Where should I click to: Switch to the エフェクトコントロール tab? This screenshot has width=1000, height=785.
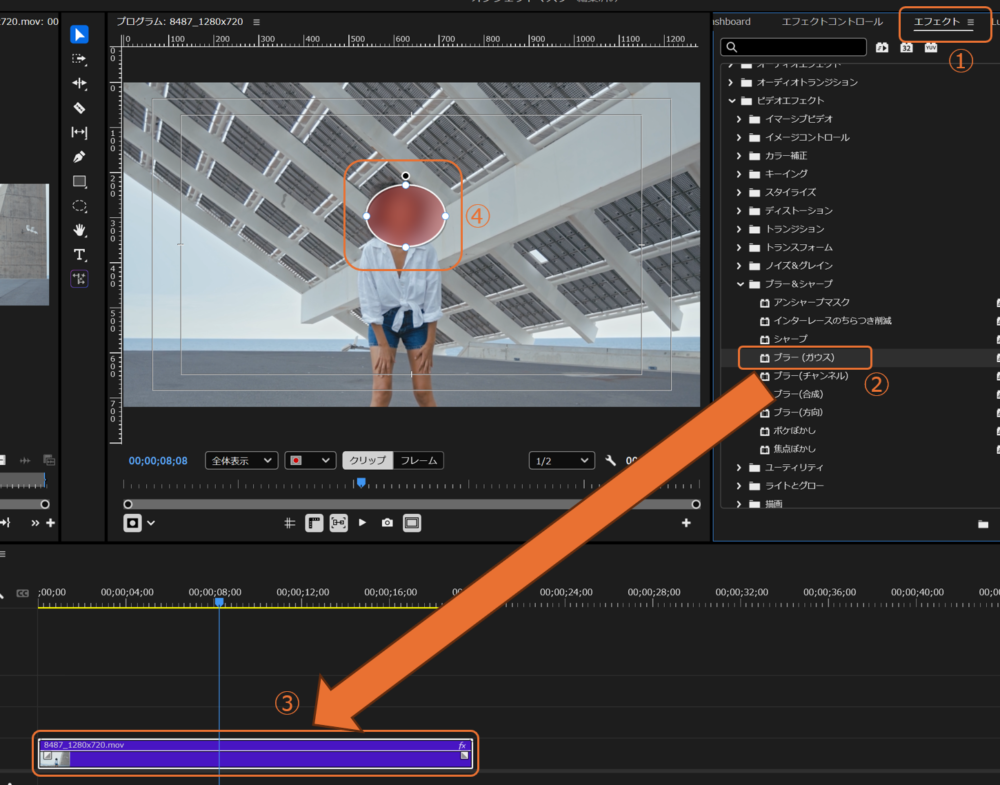[x=832, y=22]
